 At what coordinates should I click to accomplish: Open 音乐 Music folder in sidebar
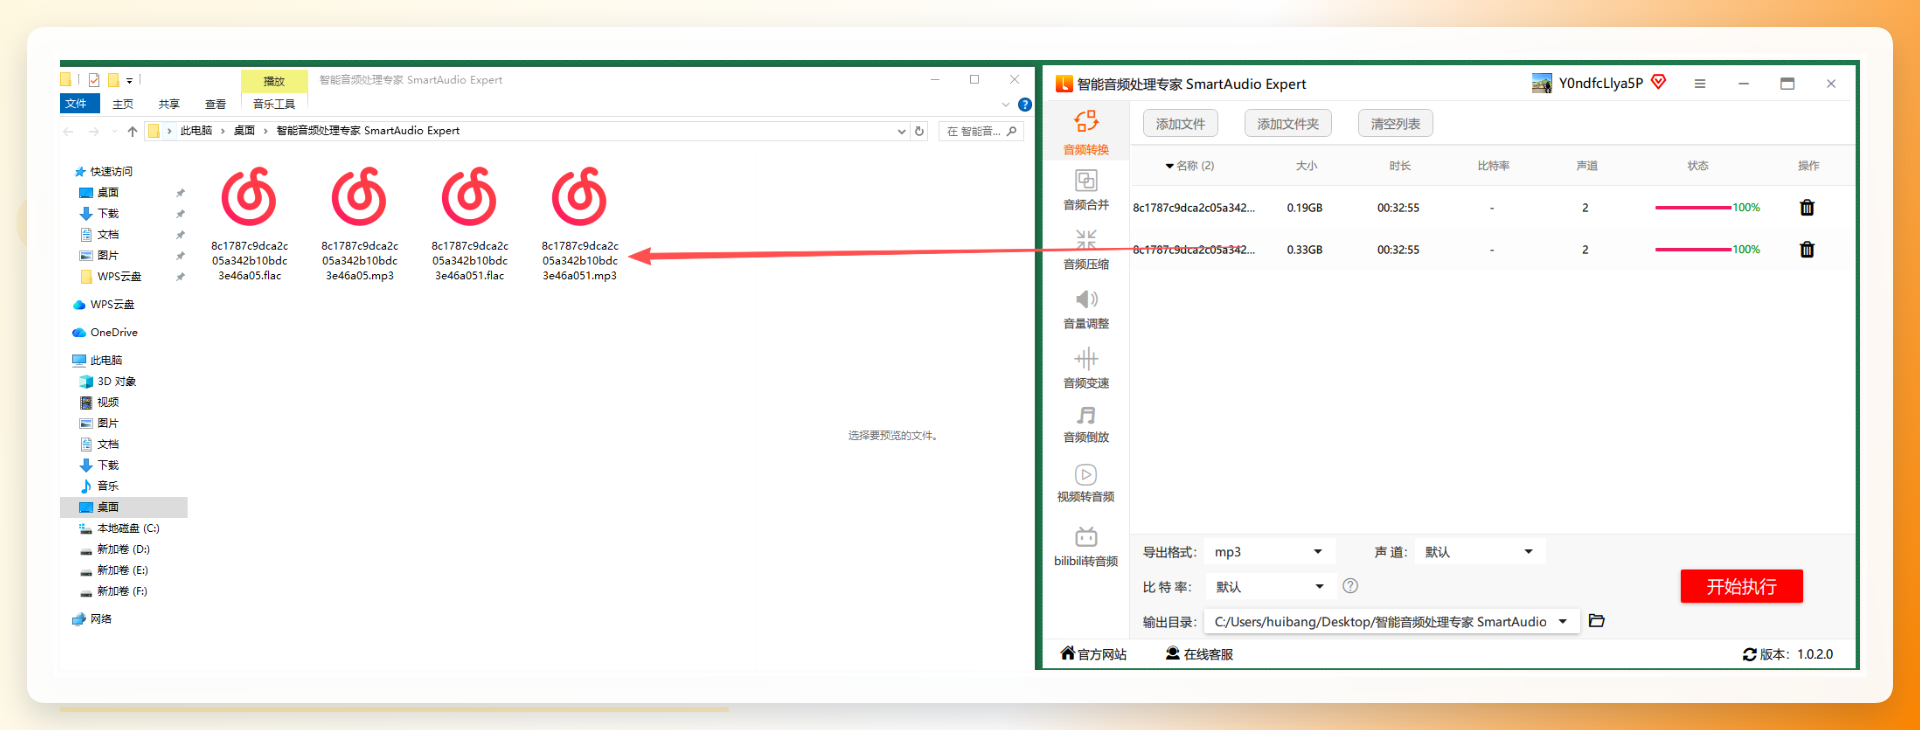coord(100,486)
